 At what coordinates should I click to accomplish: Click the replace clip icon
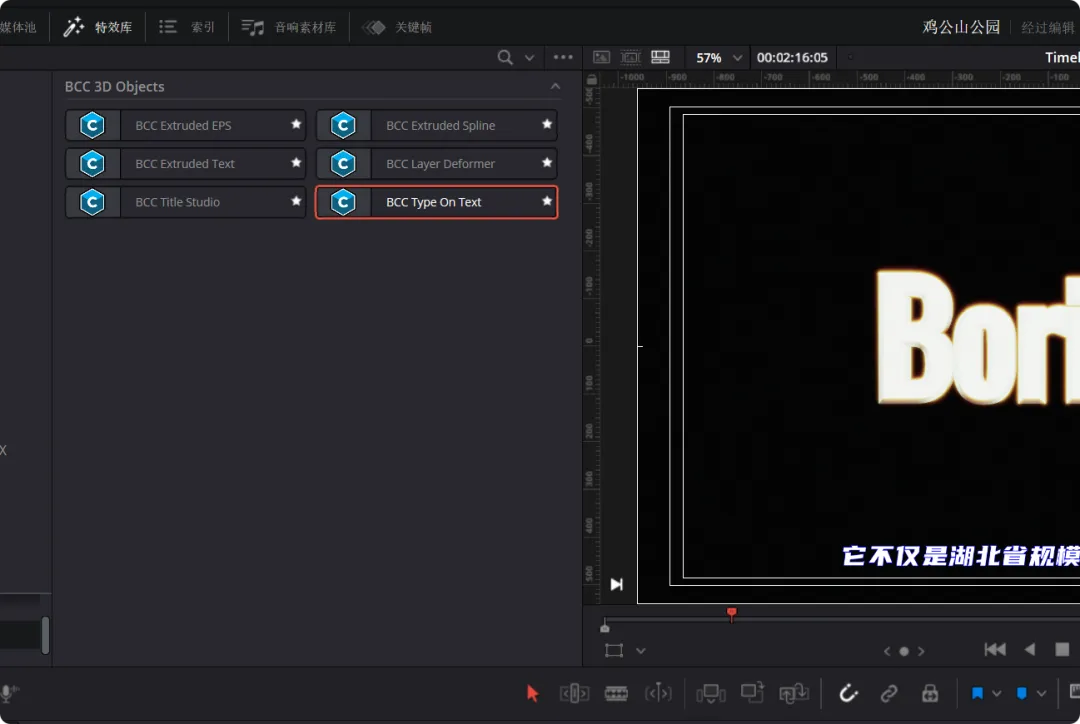pyautogui.click(x=793, y=693)
